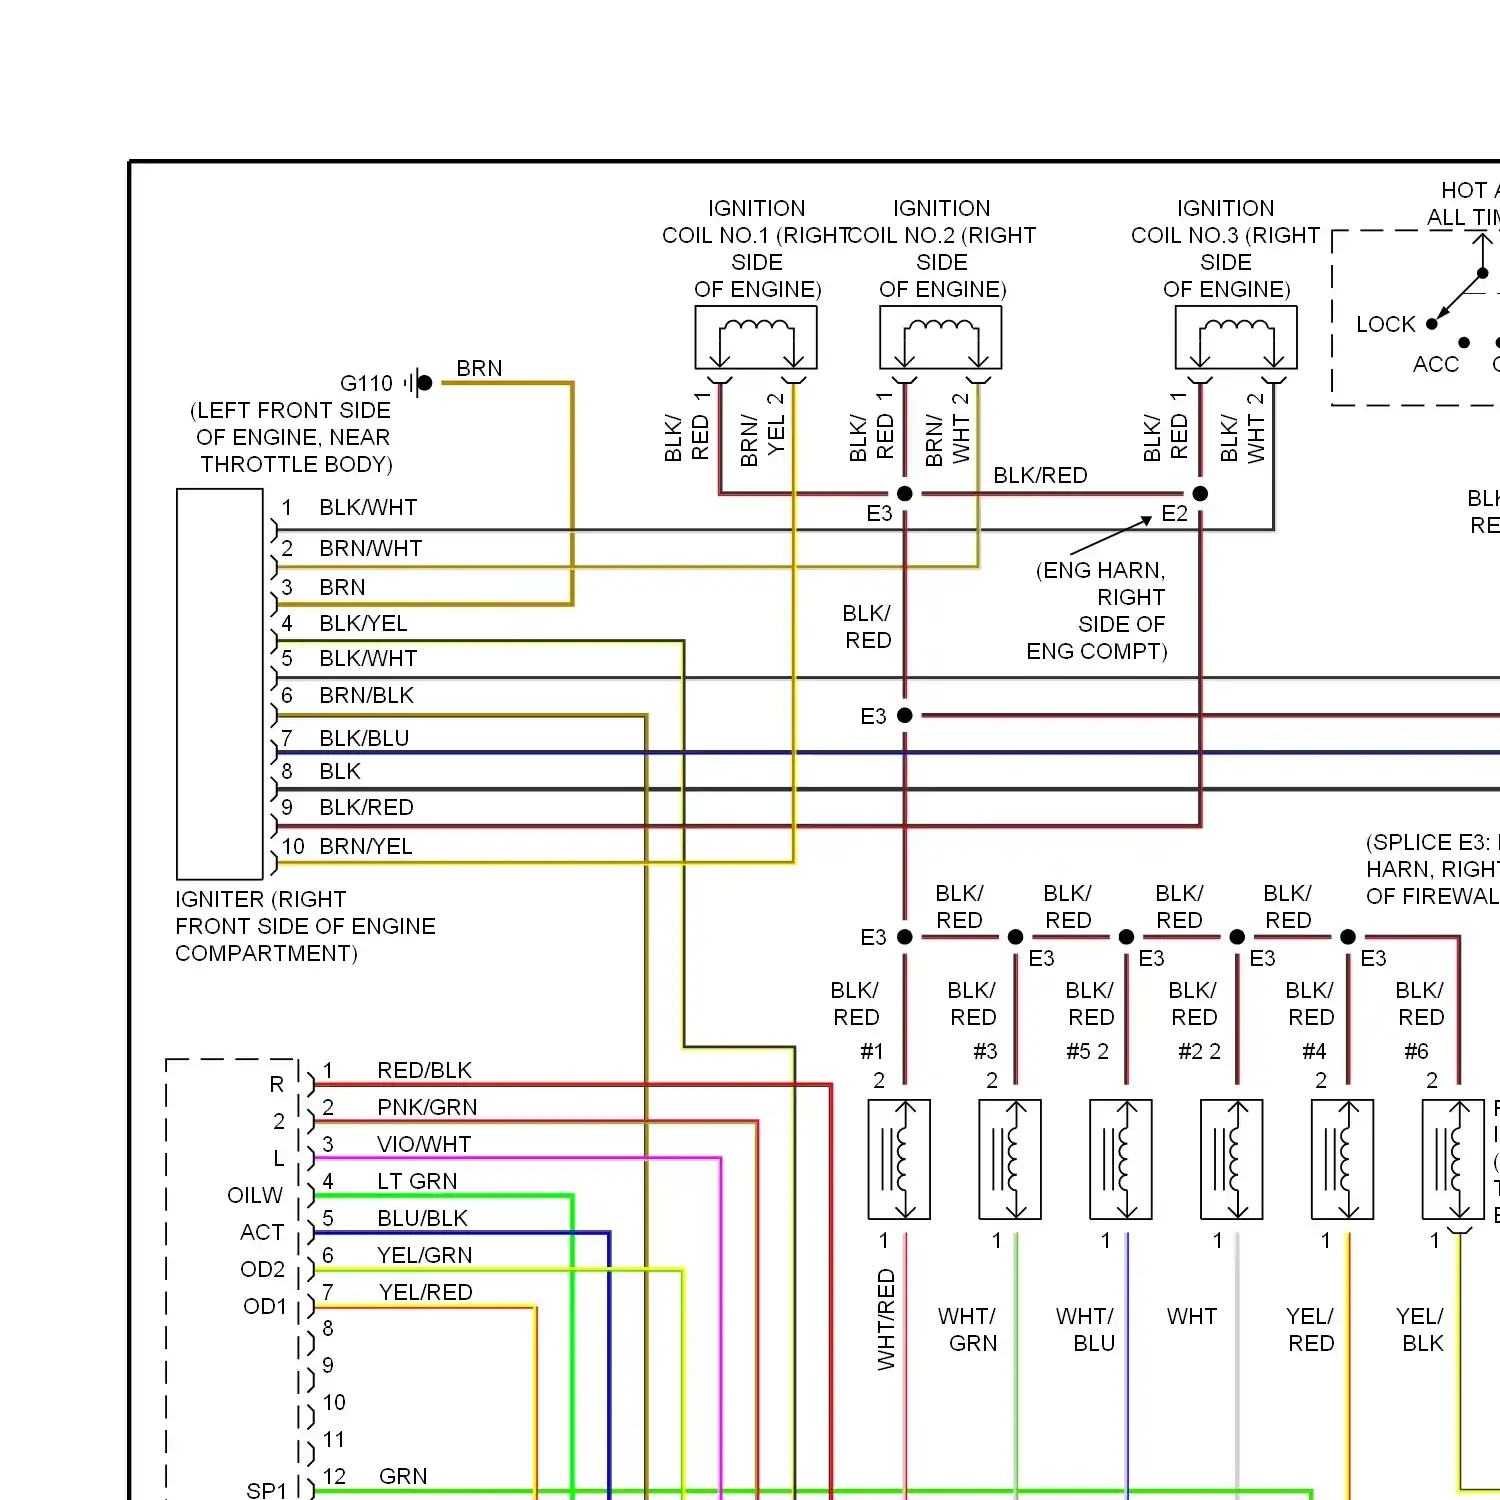Image resolution: width=1500 pixels, height=1500 pixels.
Task: Click the igniter connector box
Action: [x=220, y=684]
